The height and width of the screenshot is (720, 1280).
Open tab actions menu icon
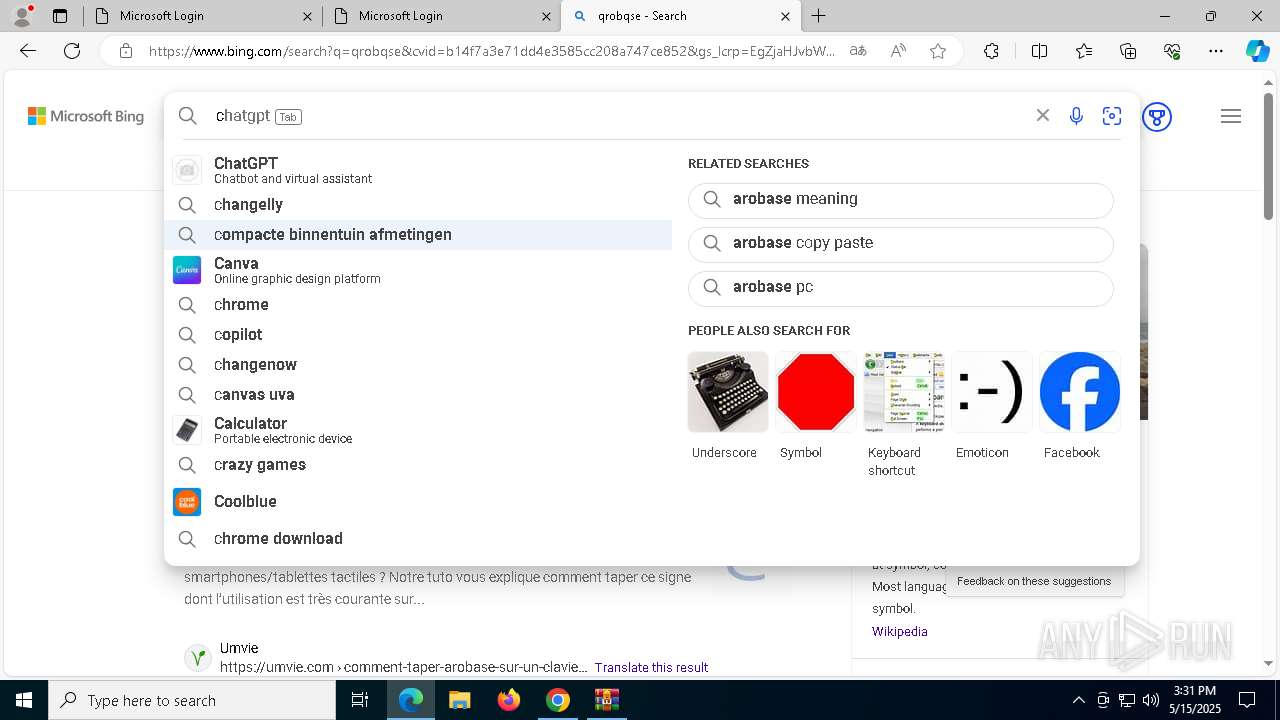click(x=60, y=16)
